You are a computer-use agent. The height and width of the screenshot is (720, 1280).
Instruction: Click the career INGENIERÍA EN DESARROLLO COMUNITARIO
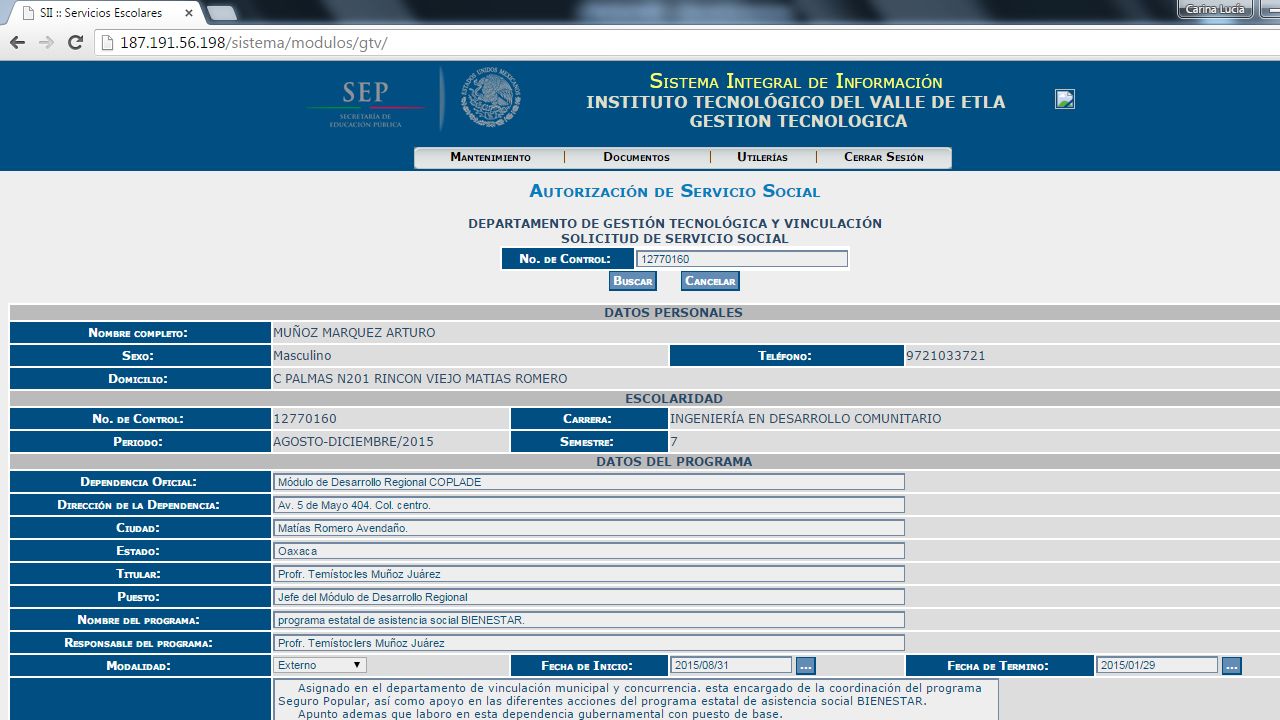[806, 419]
